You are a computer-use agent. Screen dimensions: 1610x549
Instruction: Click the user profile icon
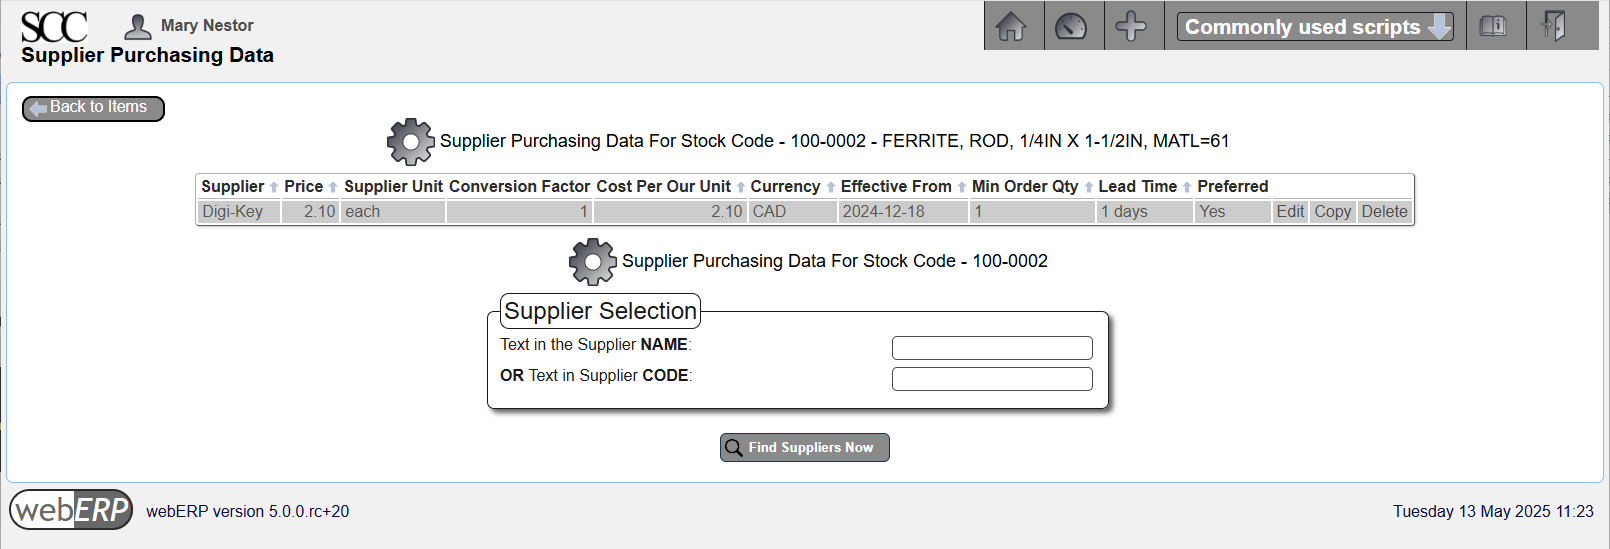coord(138,26)
